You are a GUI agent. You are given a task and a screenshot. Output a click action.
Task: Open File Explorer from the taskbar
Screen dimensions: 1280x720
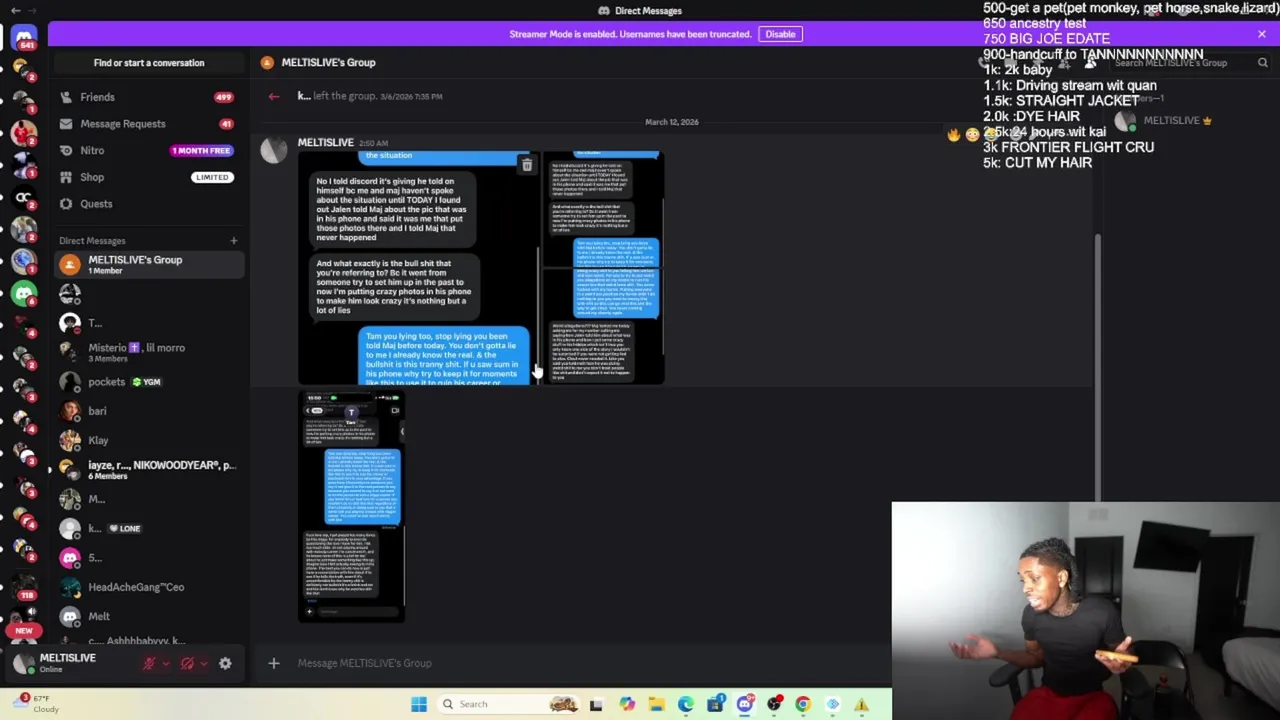[656, 704]
